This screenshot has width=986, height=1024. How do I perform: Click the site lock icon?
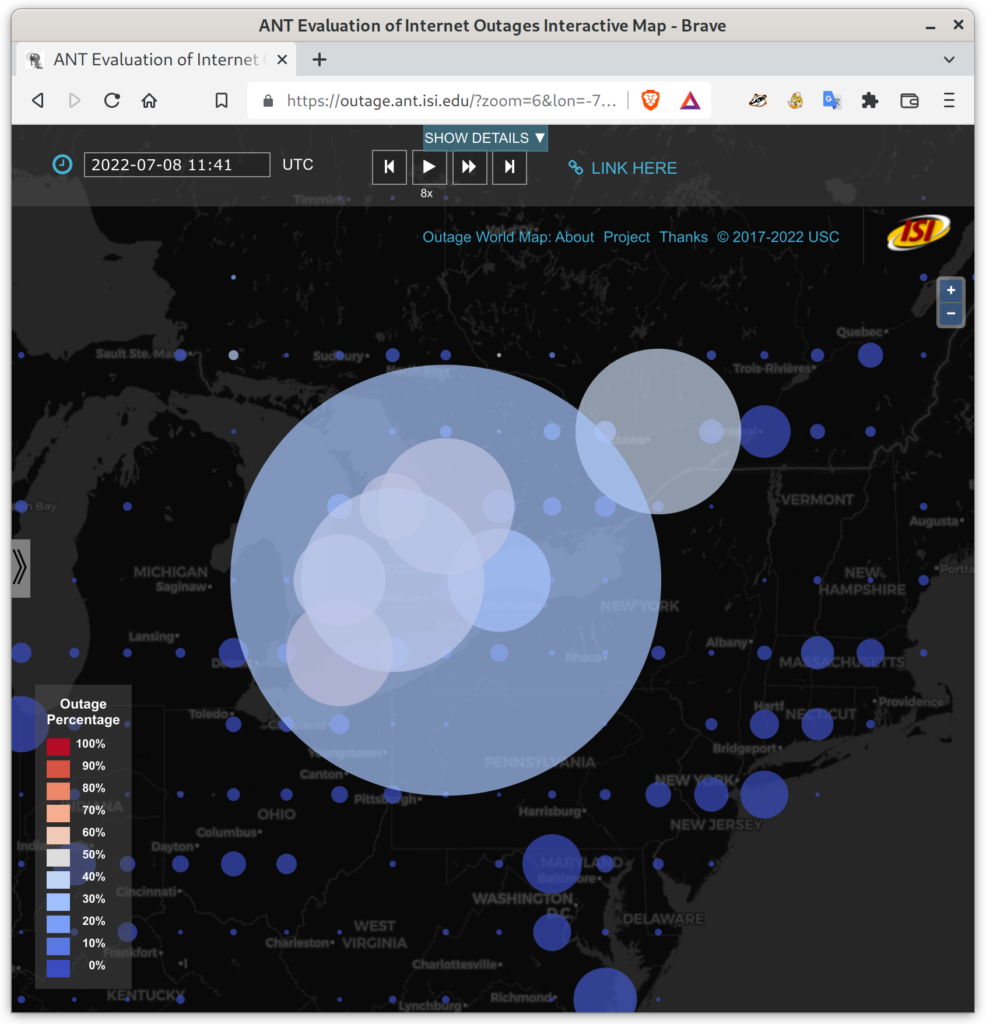click(268, 101)
